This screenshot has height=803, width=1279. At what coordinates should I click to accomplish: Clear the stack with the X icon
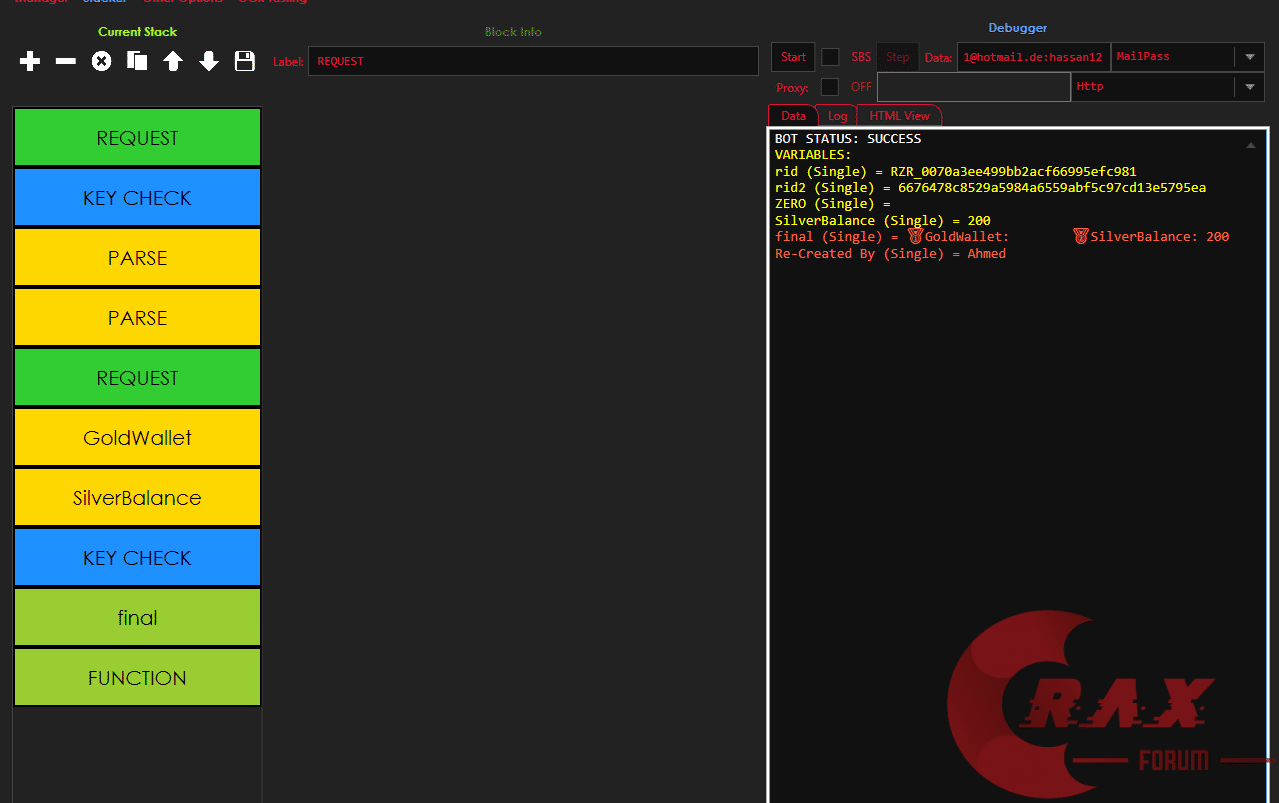[x=101, y=61]
